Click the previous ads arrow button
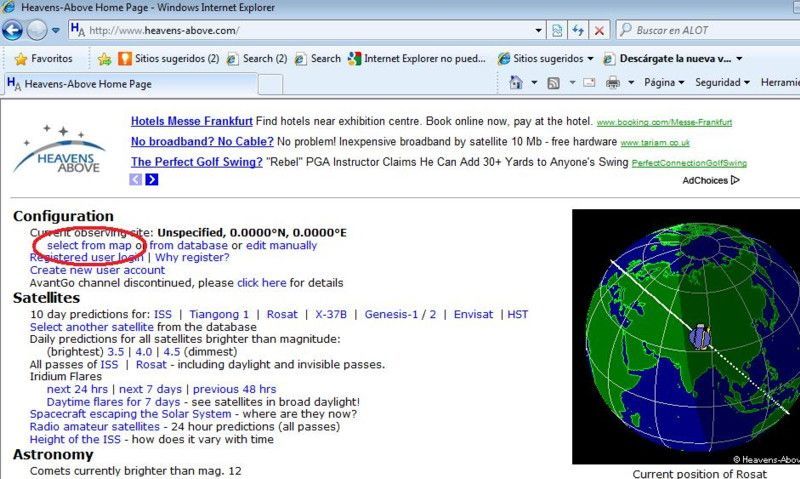 coord(136,180)
